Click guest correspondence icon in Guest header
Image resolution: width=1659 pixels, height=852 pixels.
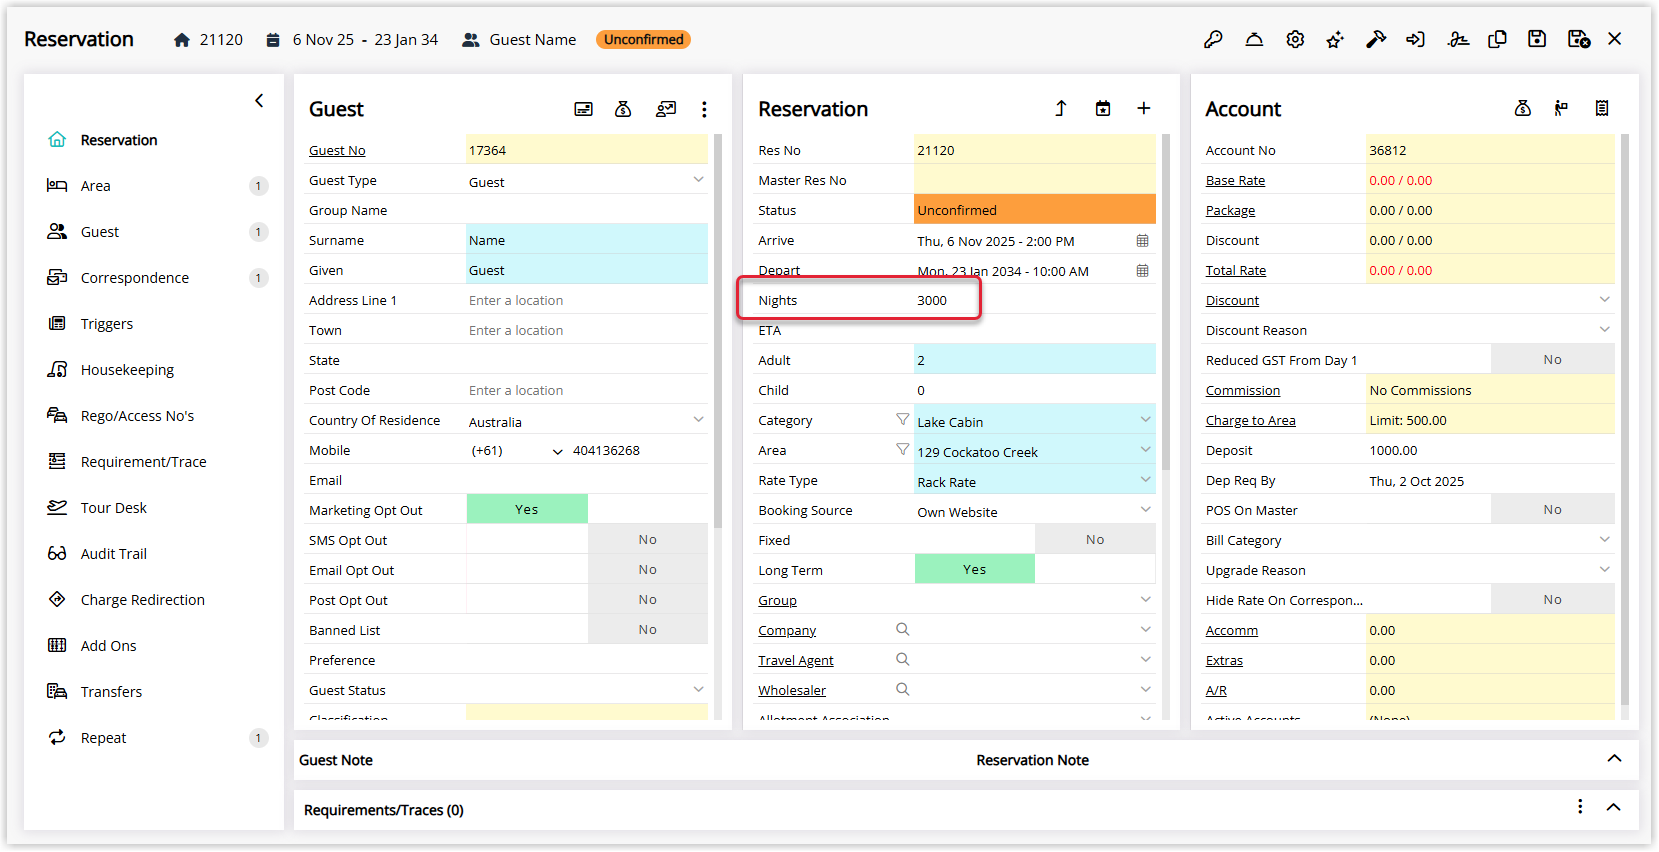click(666, 109)
